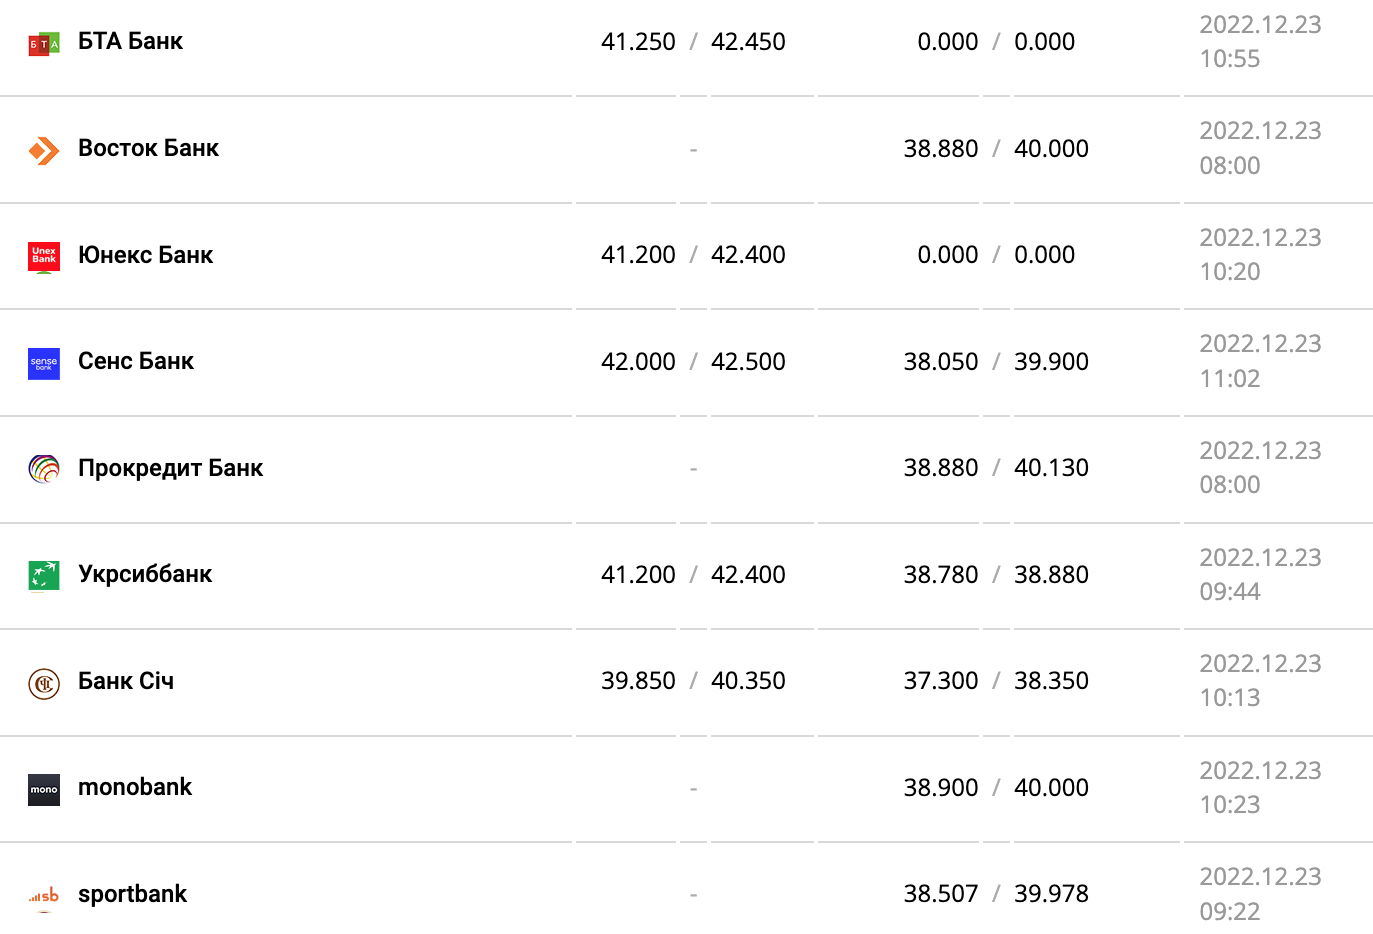1373x934 pixels.
Task: Open the Прокредит Банк page link
Action: coord(170,468)
